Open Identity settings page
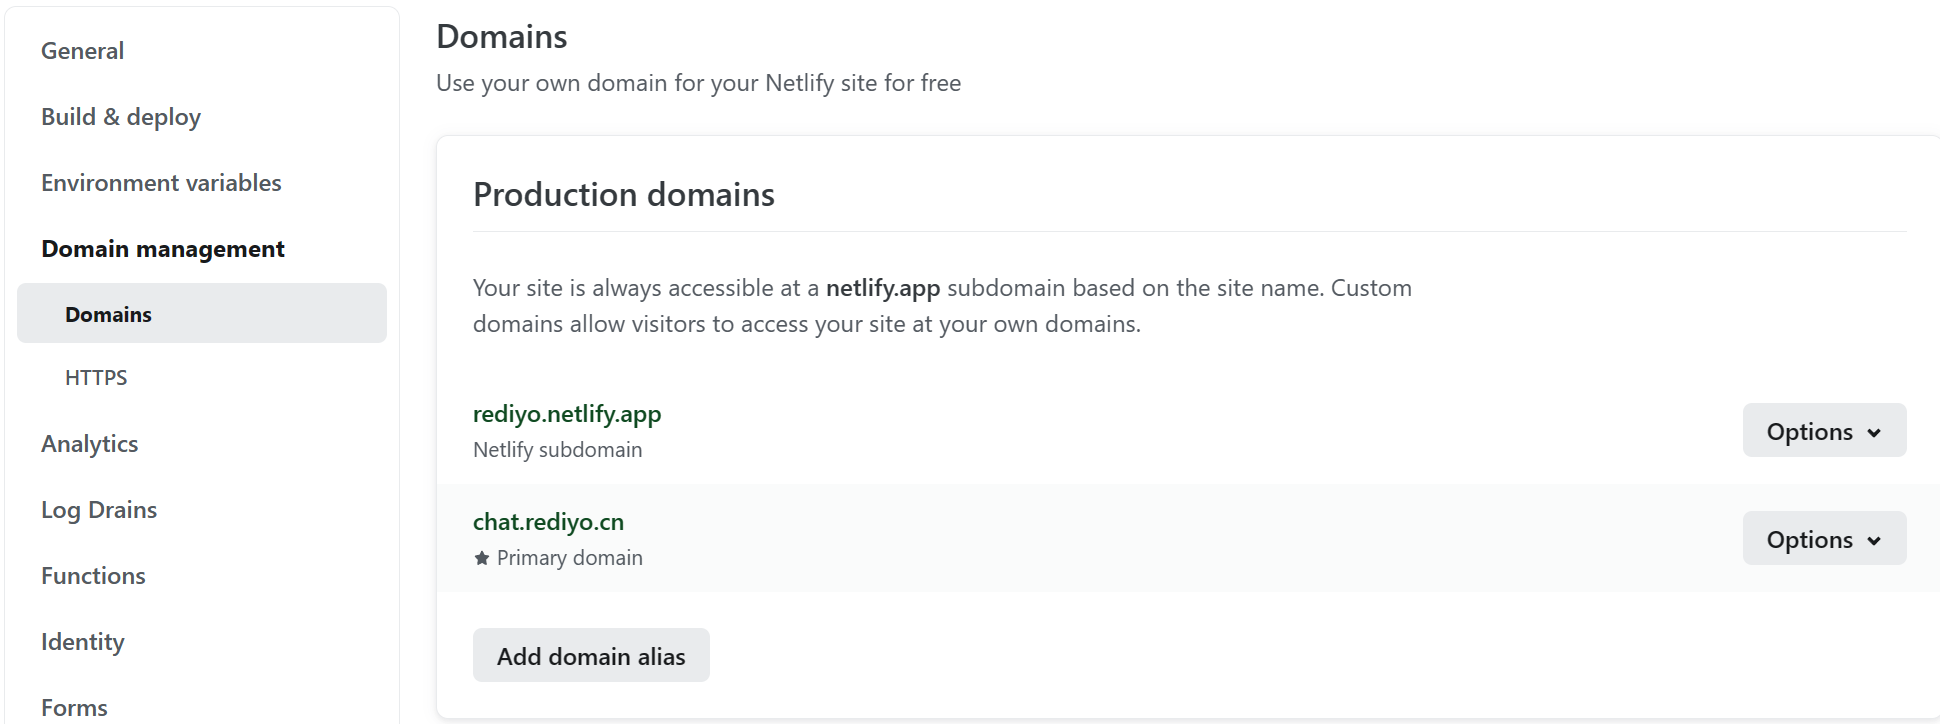Screen dimensions: 1940x724 (x=83, y=642)
